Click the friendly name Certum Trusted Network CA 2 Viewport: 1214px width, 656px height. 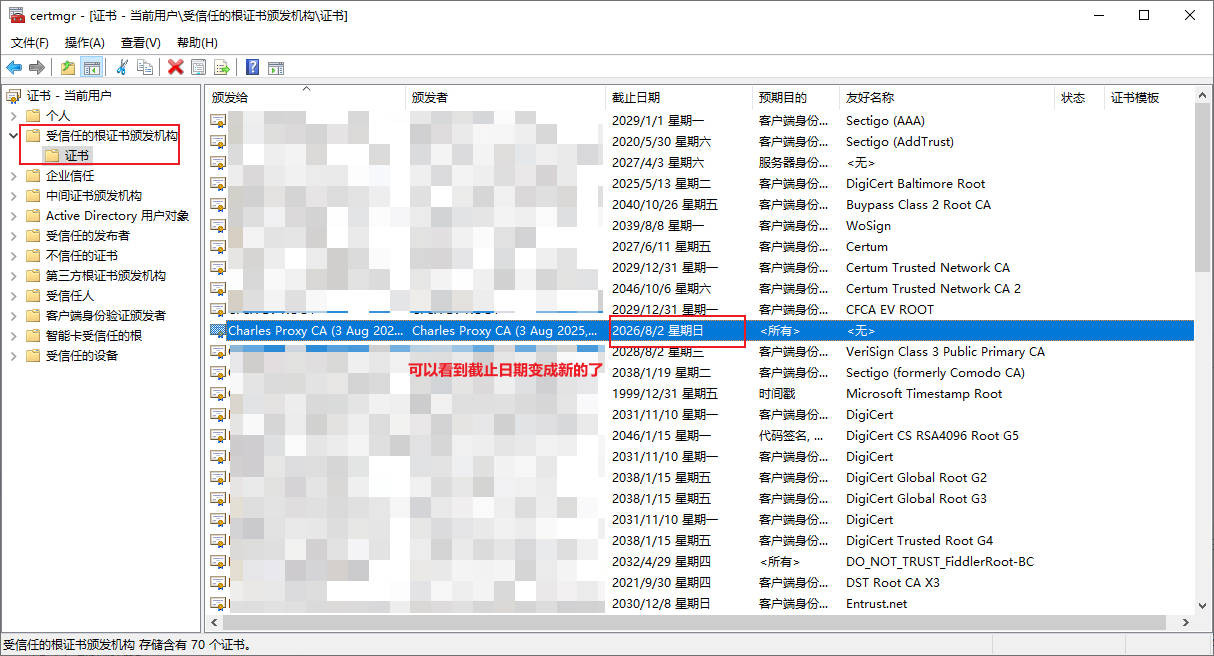pyautogui.click(x=933, y=289)
